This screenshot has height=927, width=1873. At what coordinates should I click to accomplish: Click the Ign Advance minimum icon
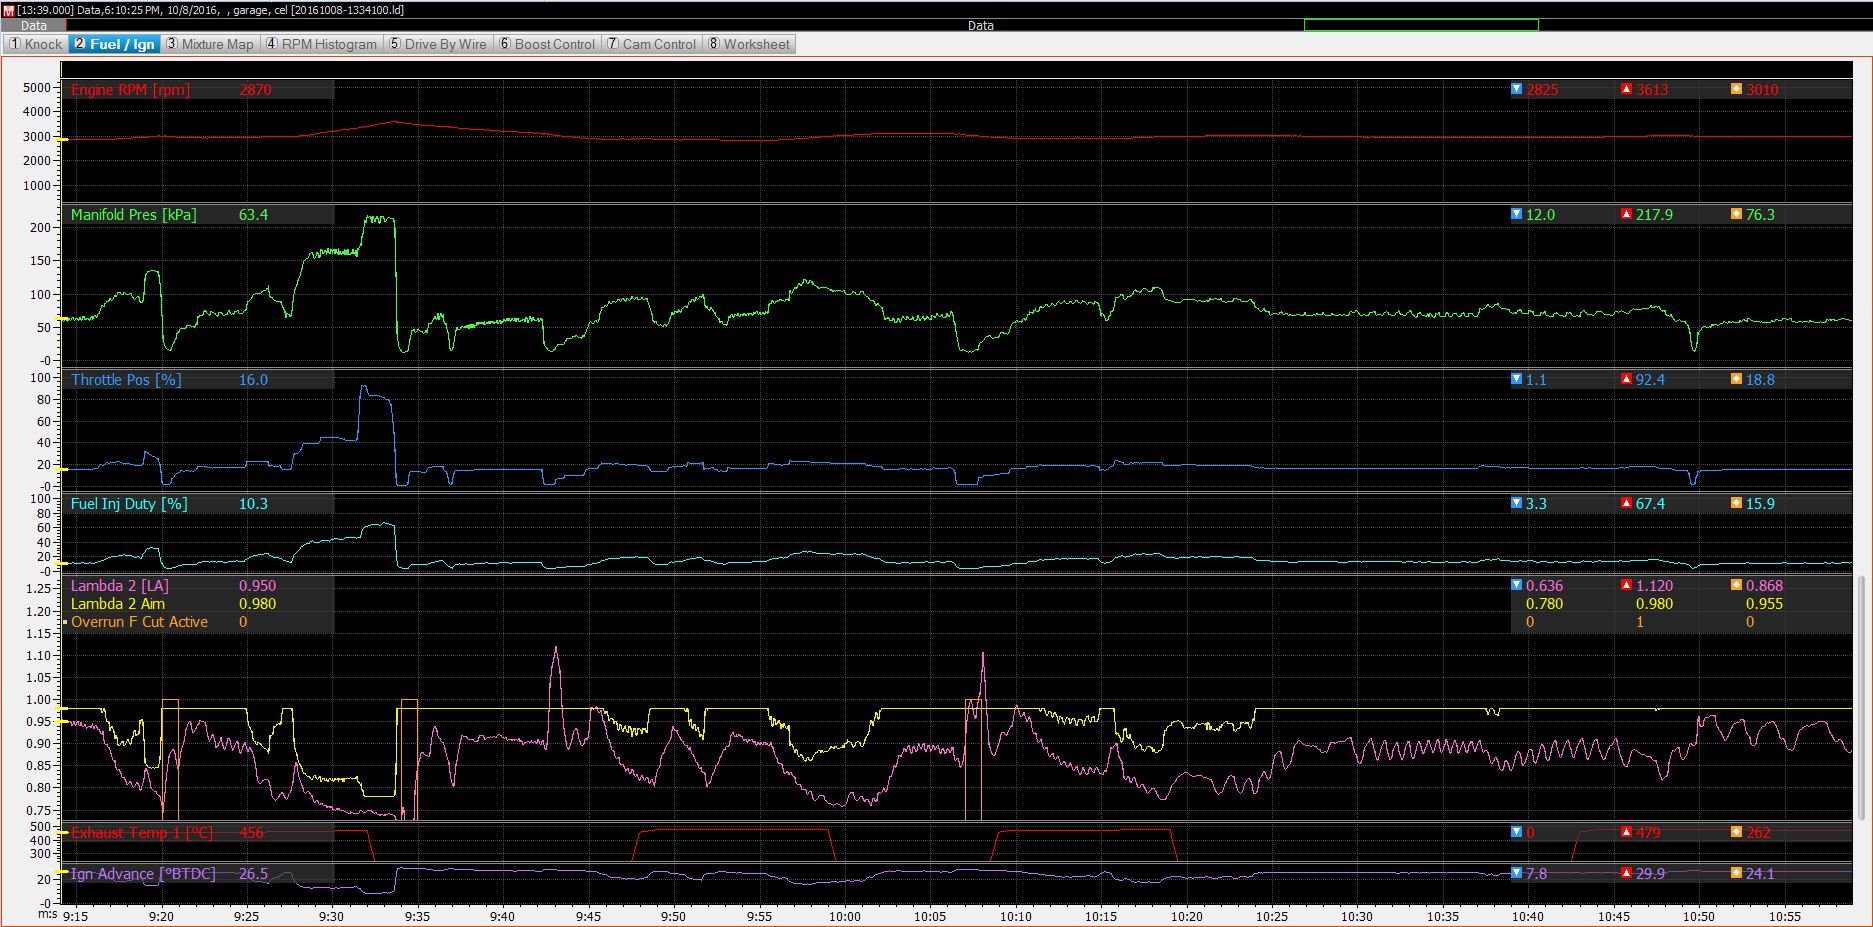coord(1516,873)
